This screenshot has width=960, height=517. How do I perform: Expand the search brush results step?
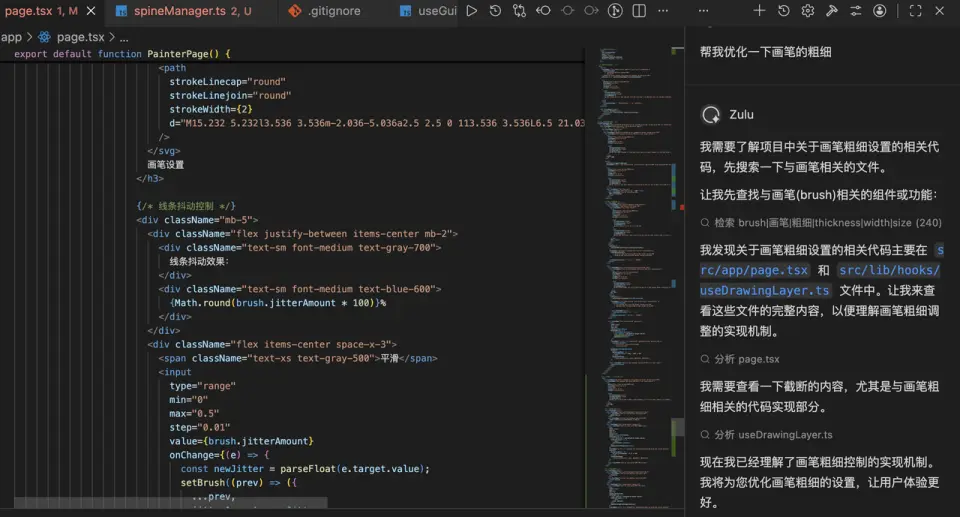[820, 223]
